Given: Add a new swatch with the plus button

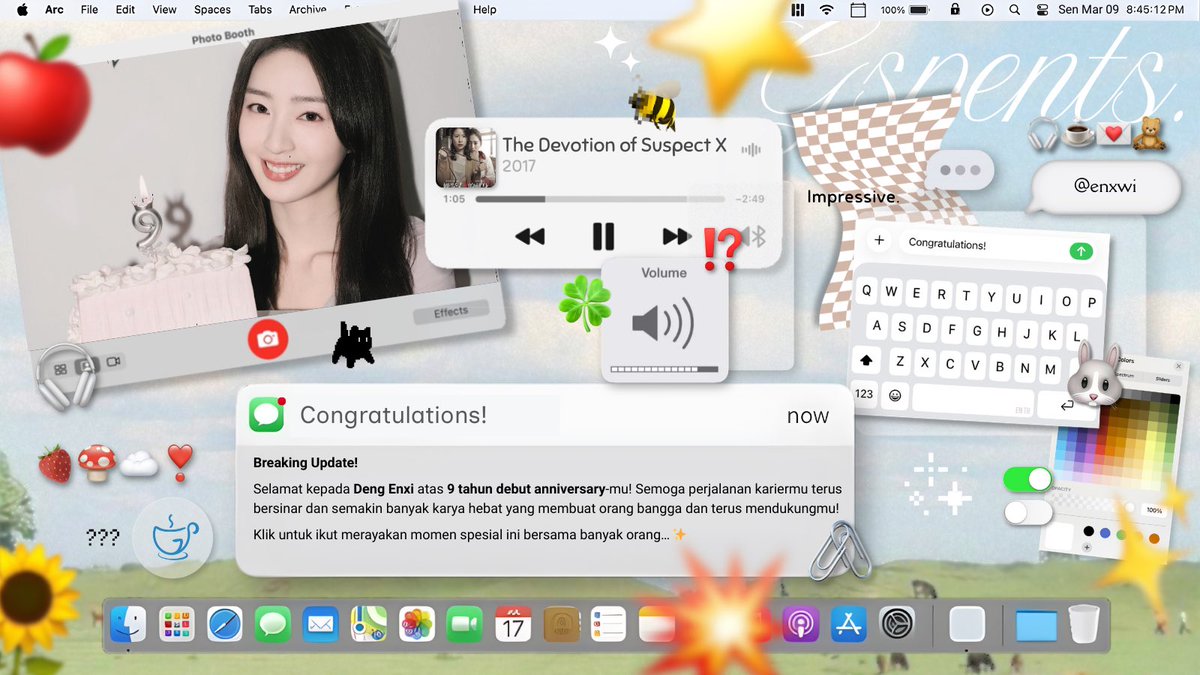Looking at the screenshot, I should point(1086,548).
